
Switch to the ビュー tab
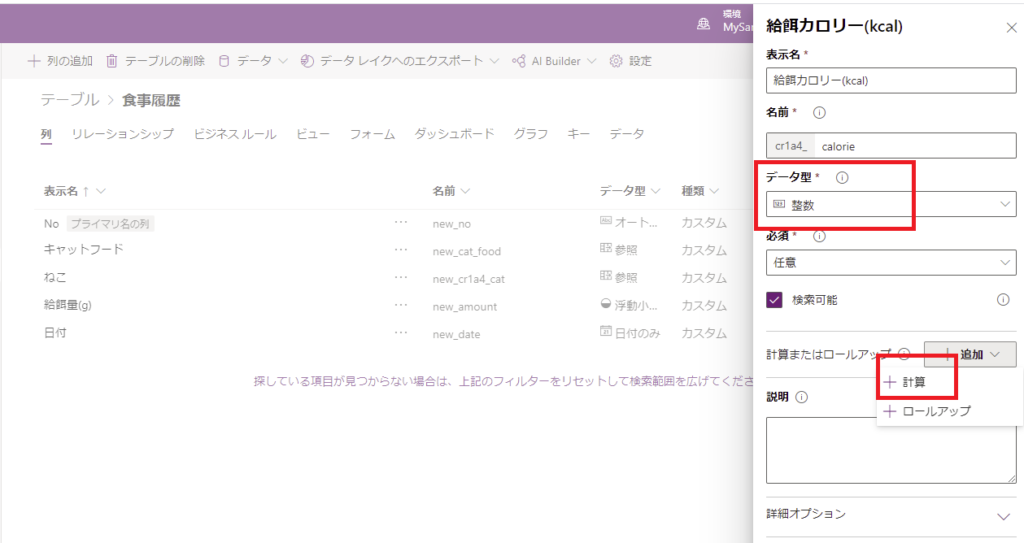click(x=313, y=134)
